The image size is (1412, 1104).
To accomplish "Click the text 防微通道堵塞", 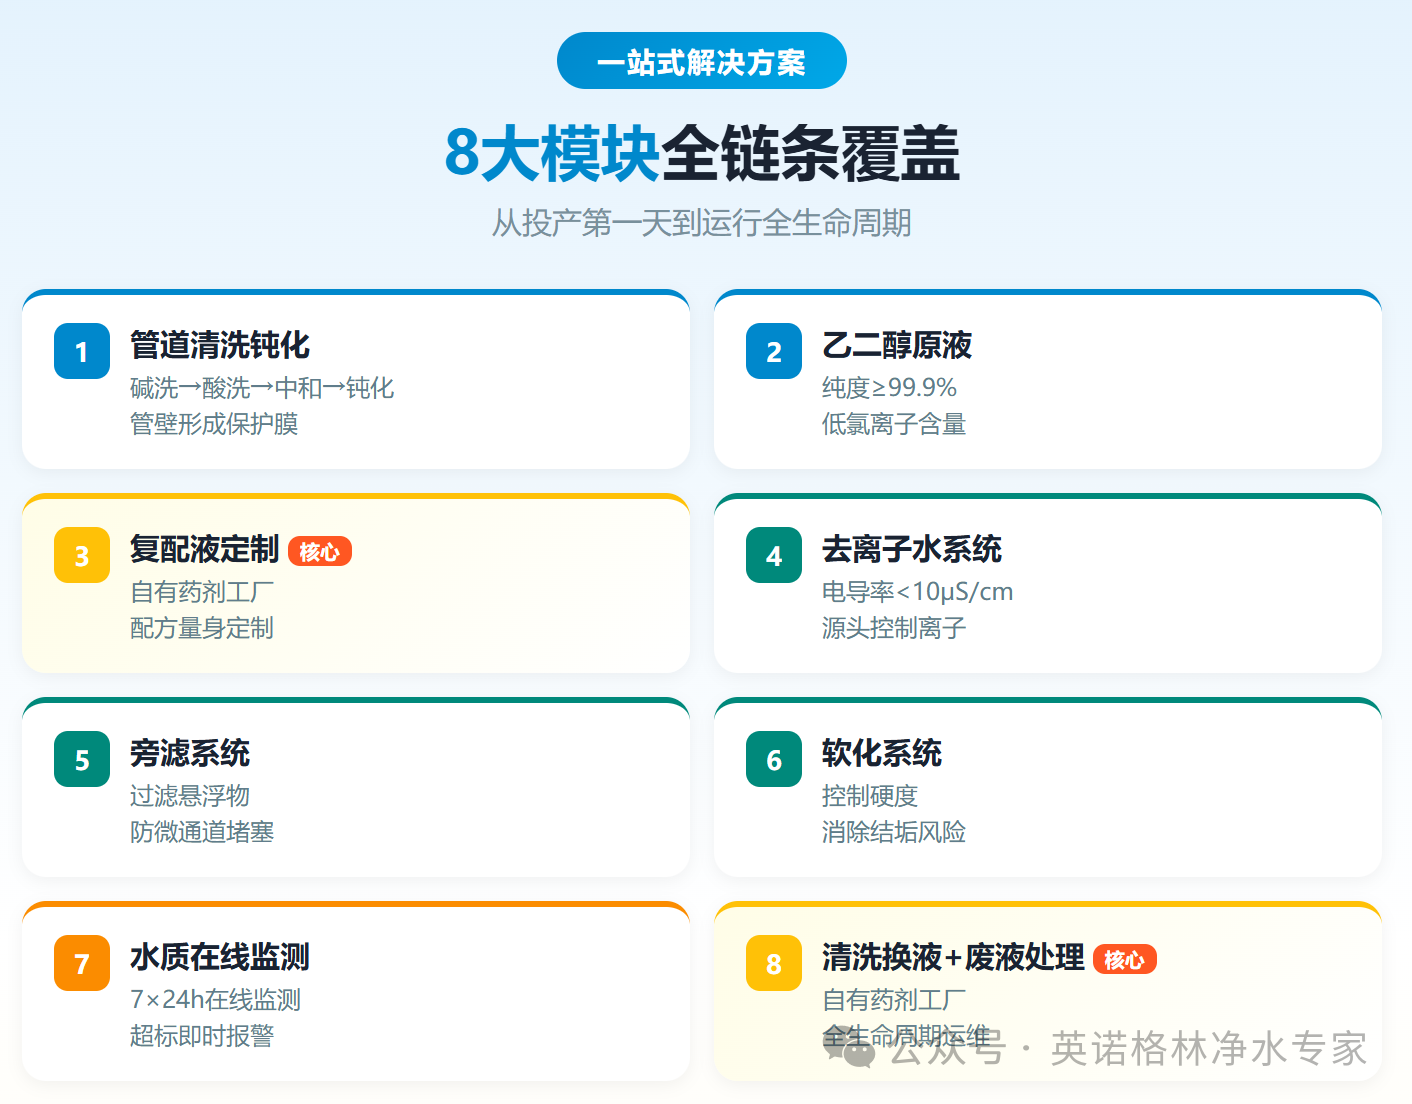I will 202,832.
